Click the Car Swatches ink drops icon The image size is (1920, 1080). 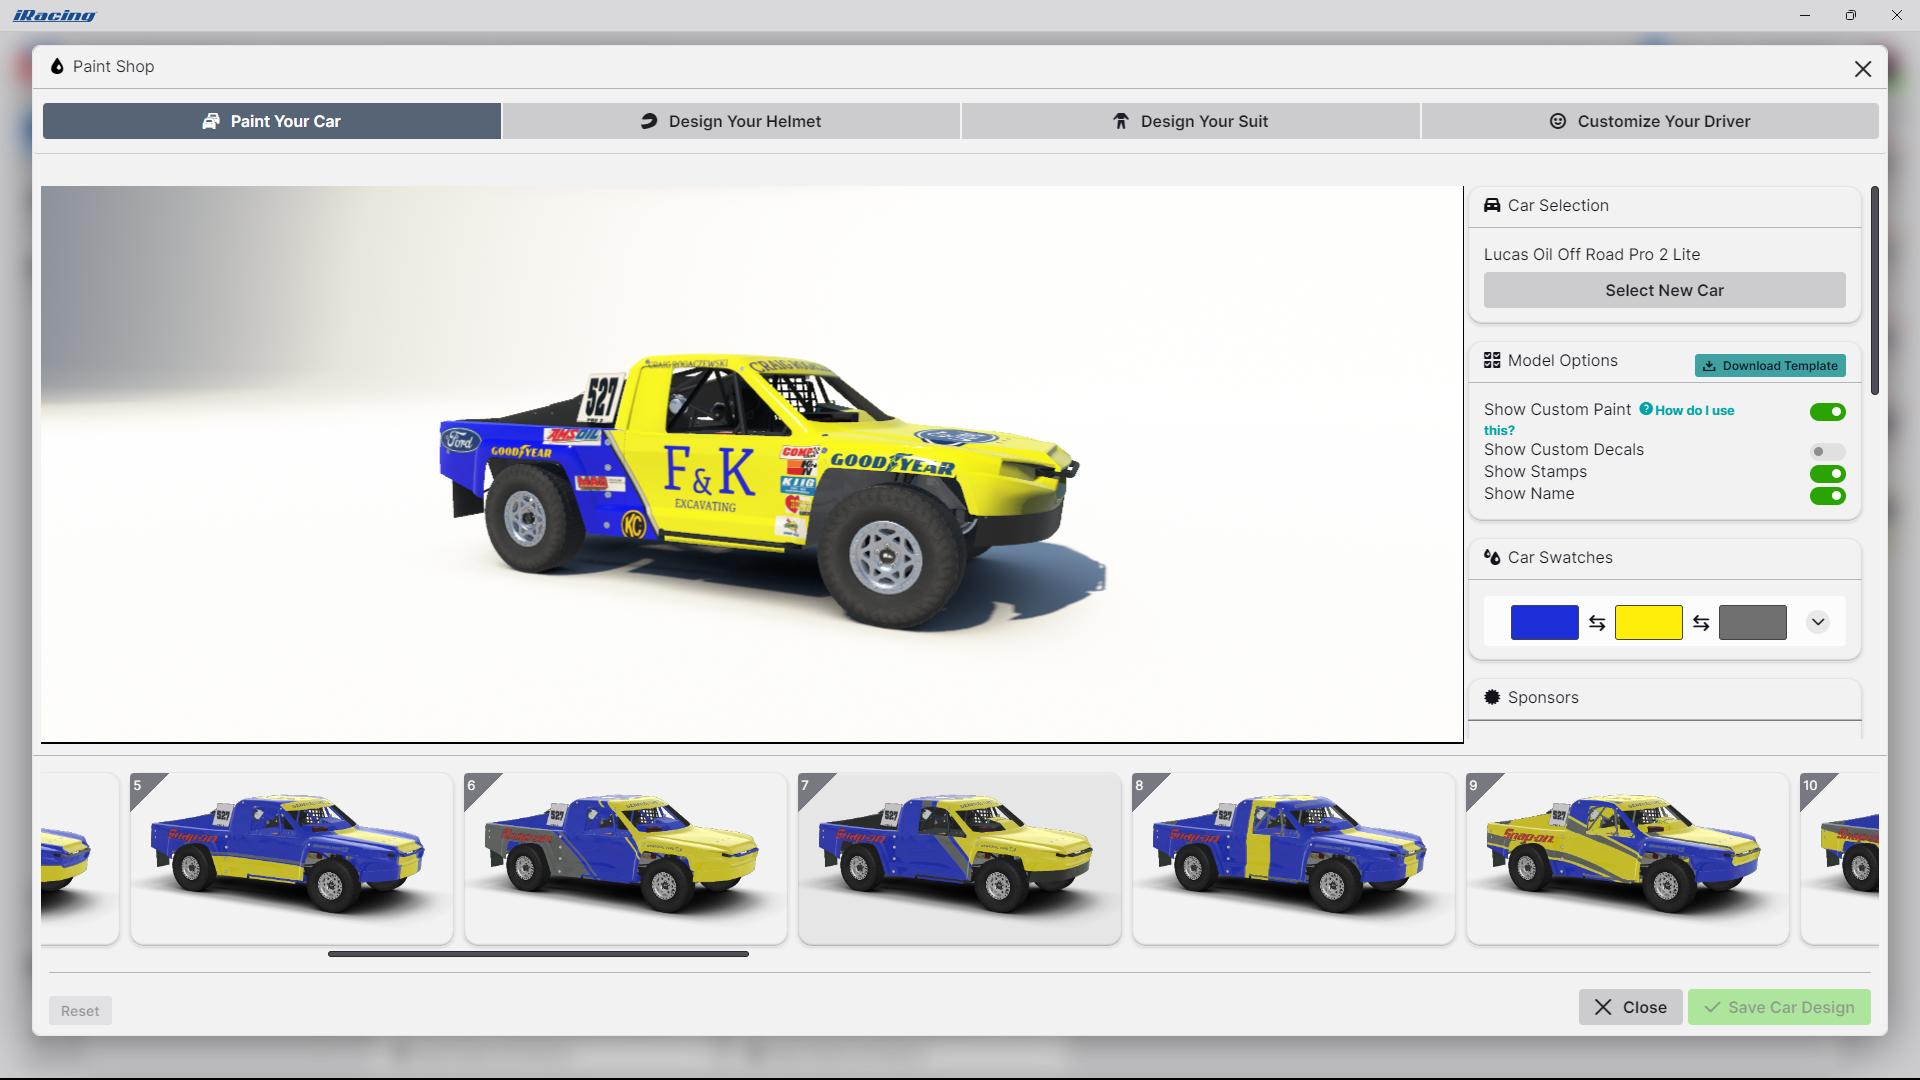1492,558
